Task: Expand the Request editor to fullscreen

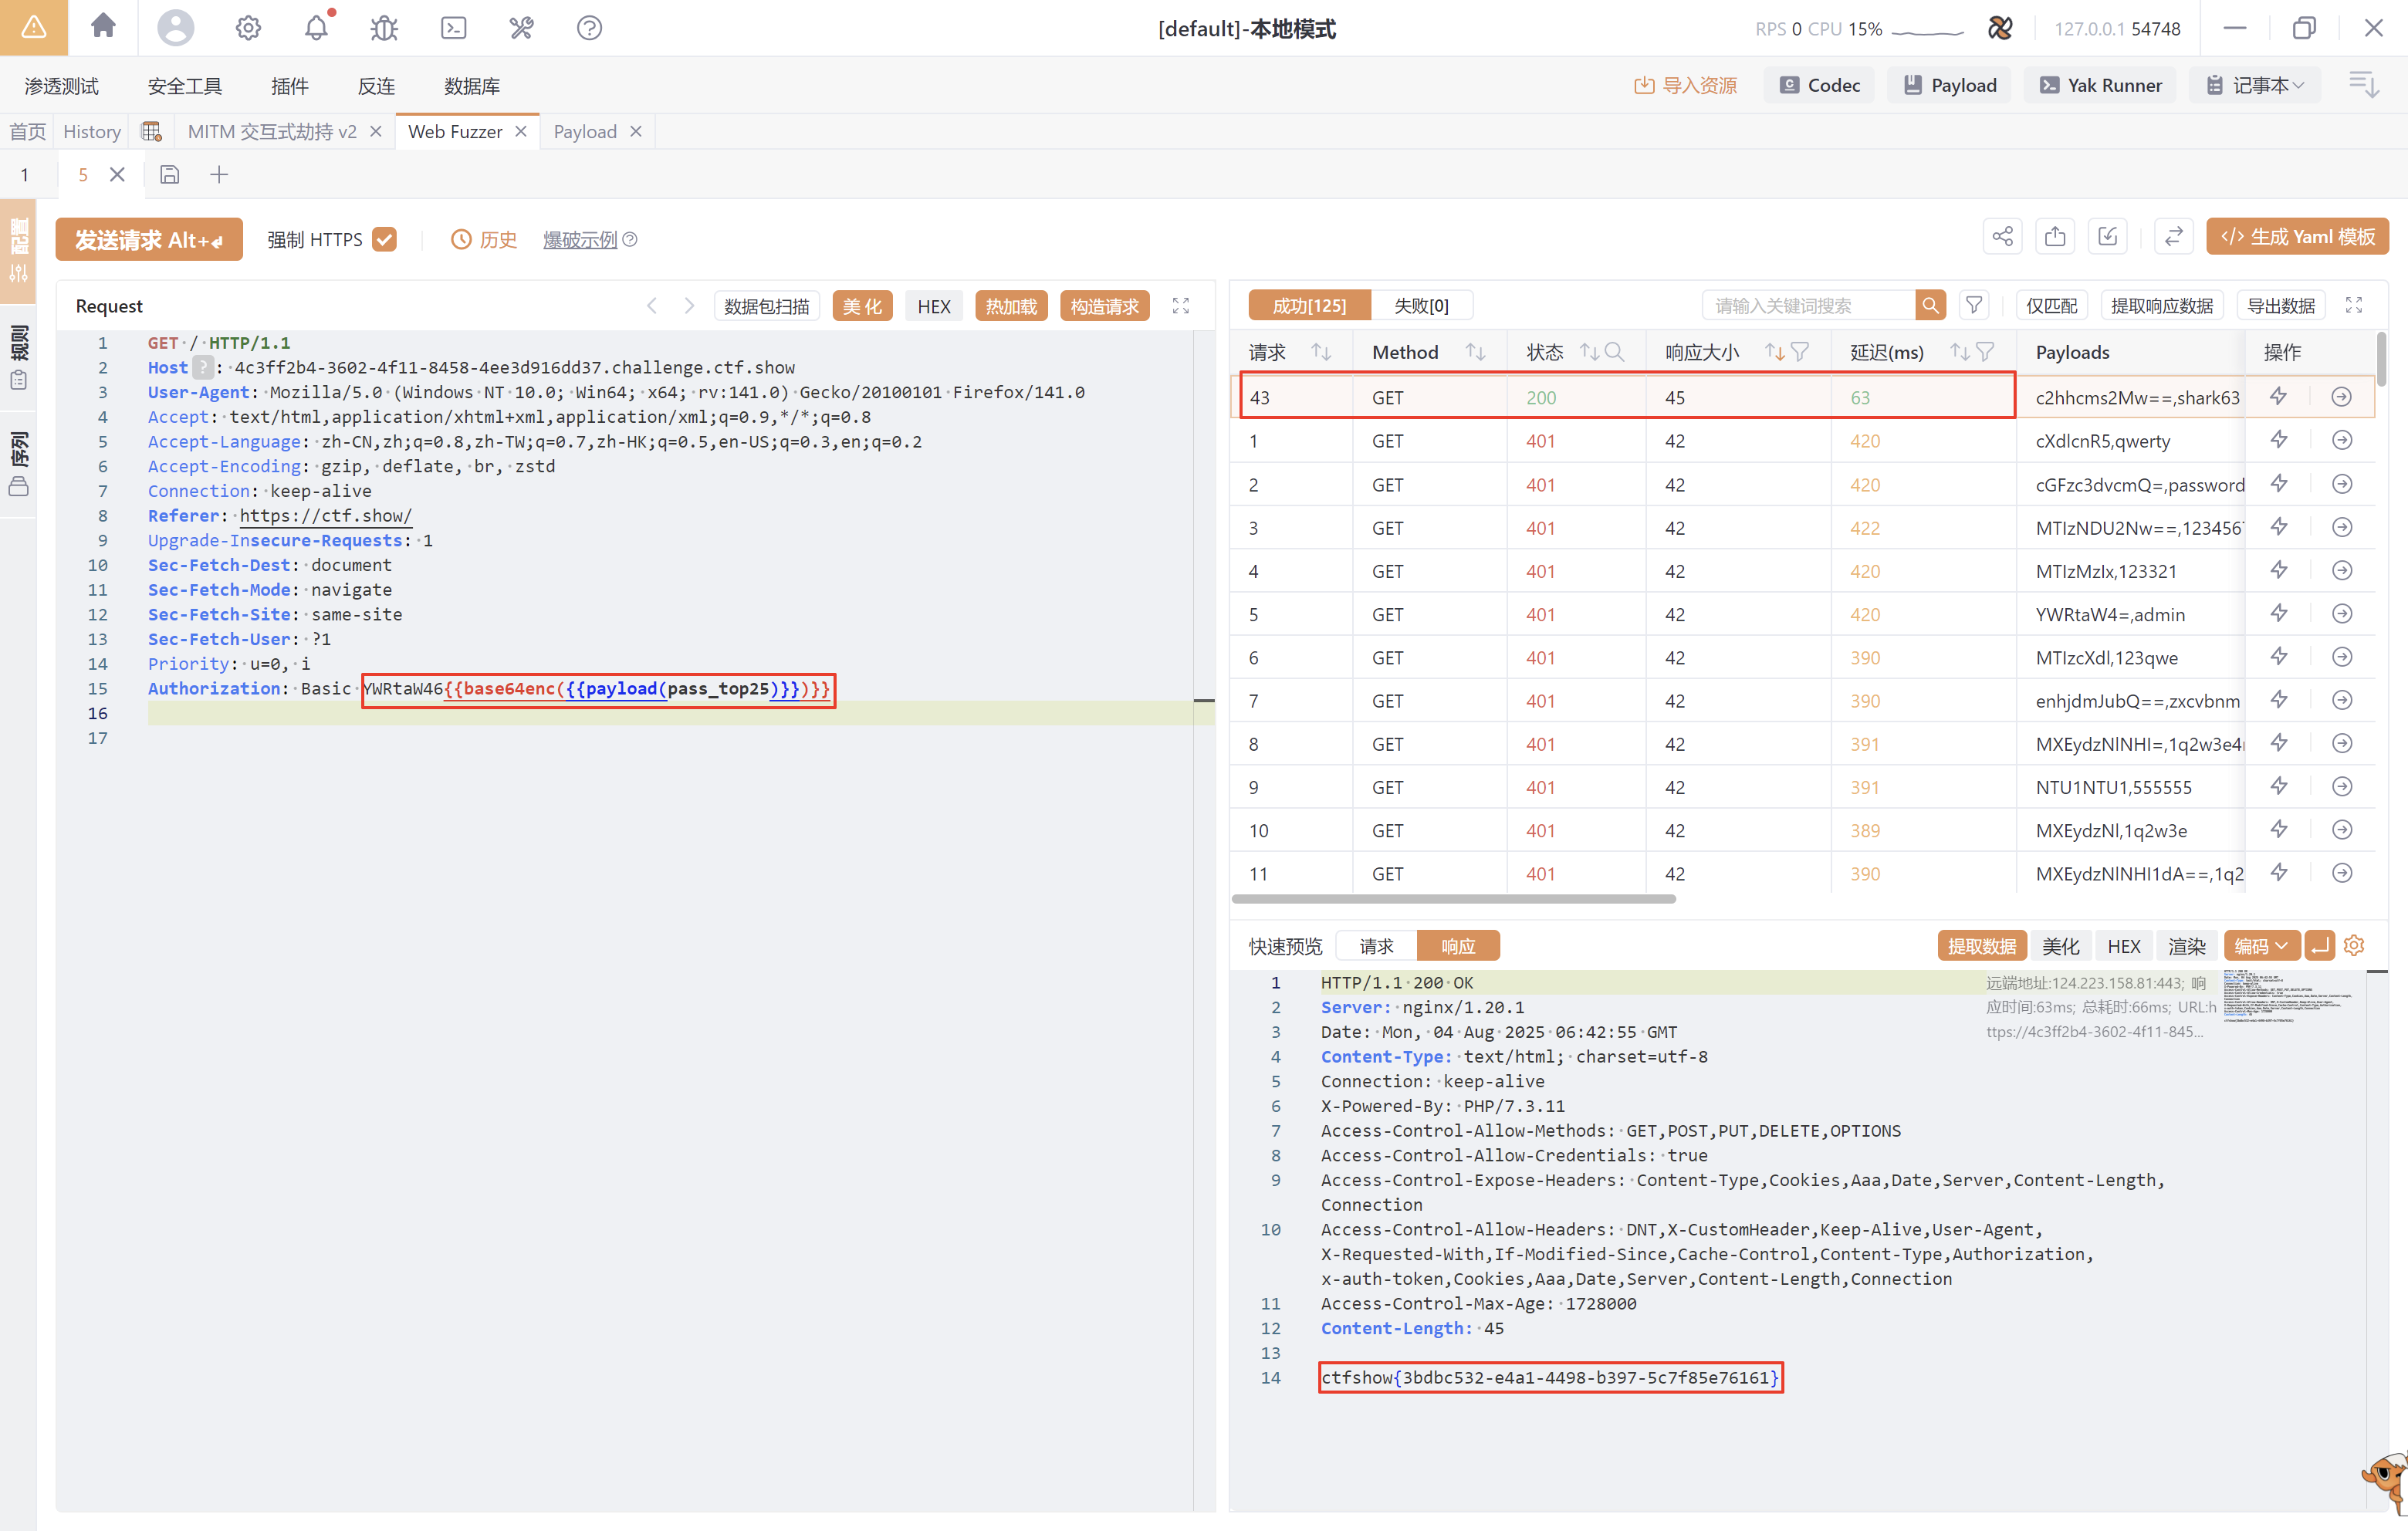Action: pos(1181,306)
